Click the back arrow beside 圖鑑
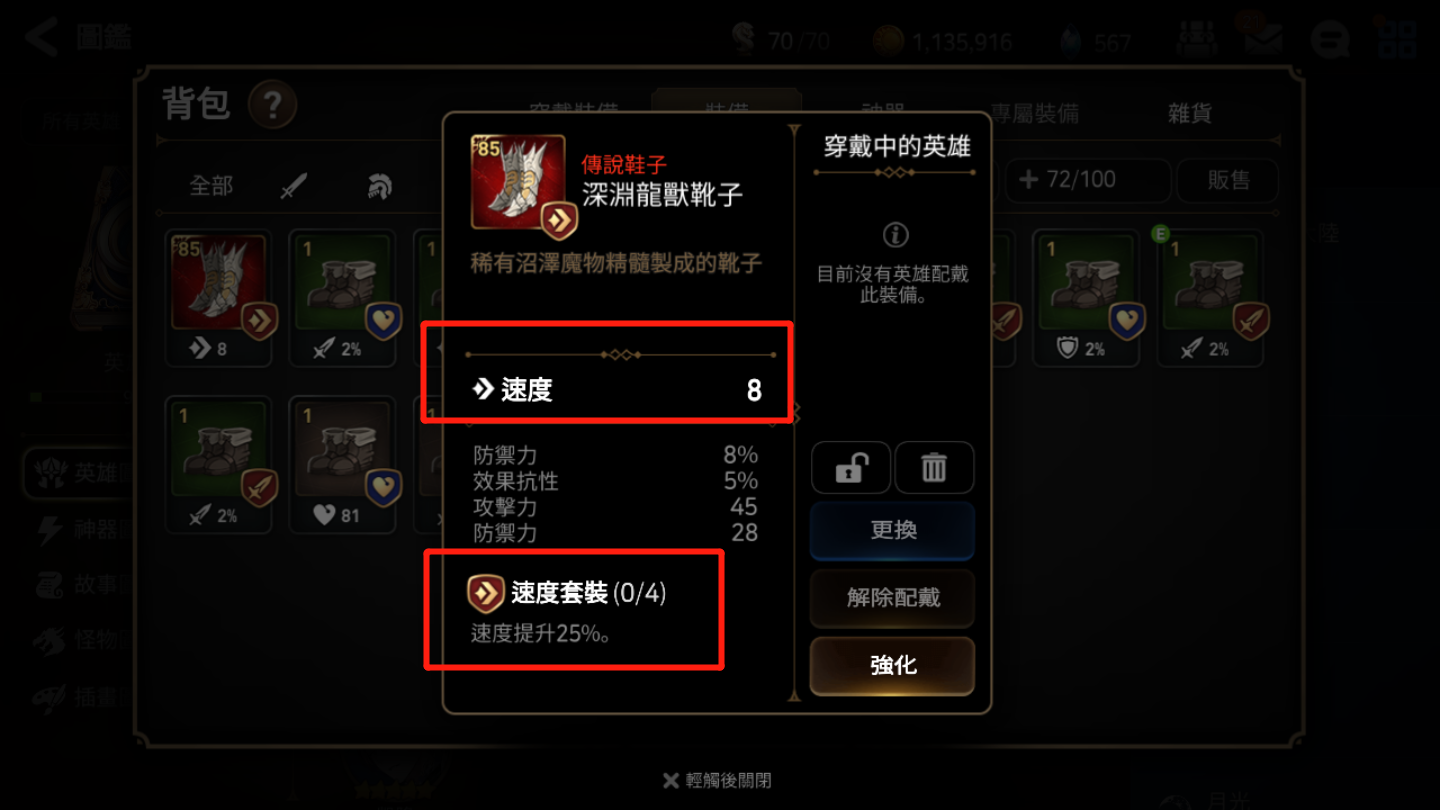 coord(42,37)
